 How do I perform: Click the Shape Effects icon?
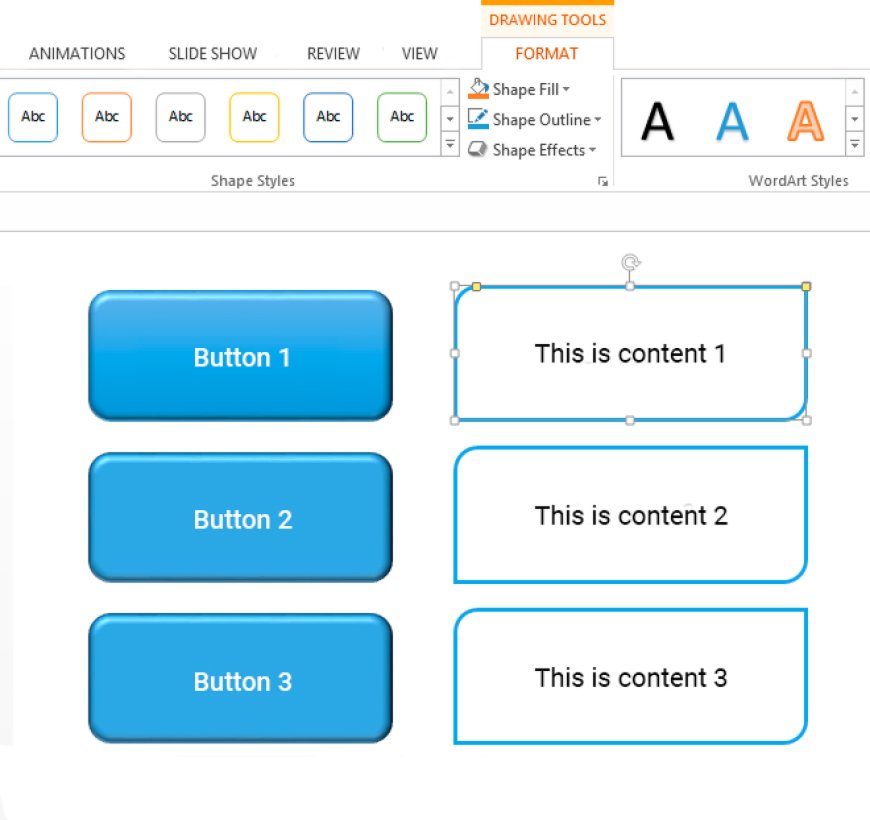coord(478,150)
